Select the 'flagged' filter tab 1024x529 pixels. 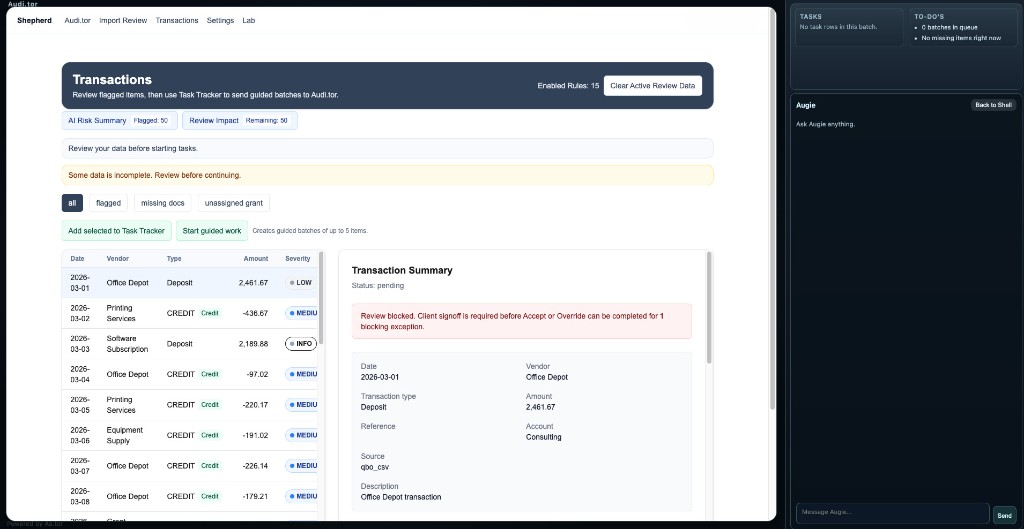point(108,203)
